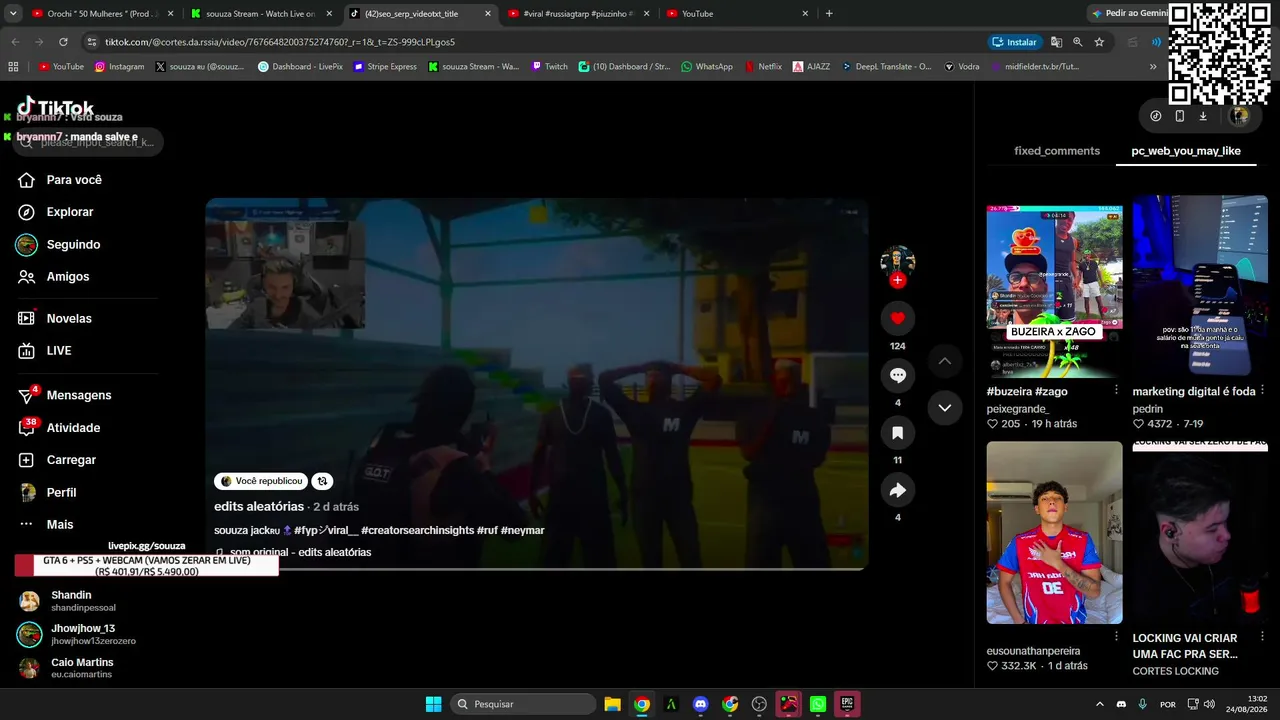The image size is (1280, 720).
Task: Click the TikTok logo
Action: point(56,107)
